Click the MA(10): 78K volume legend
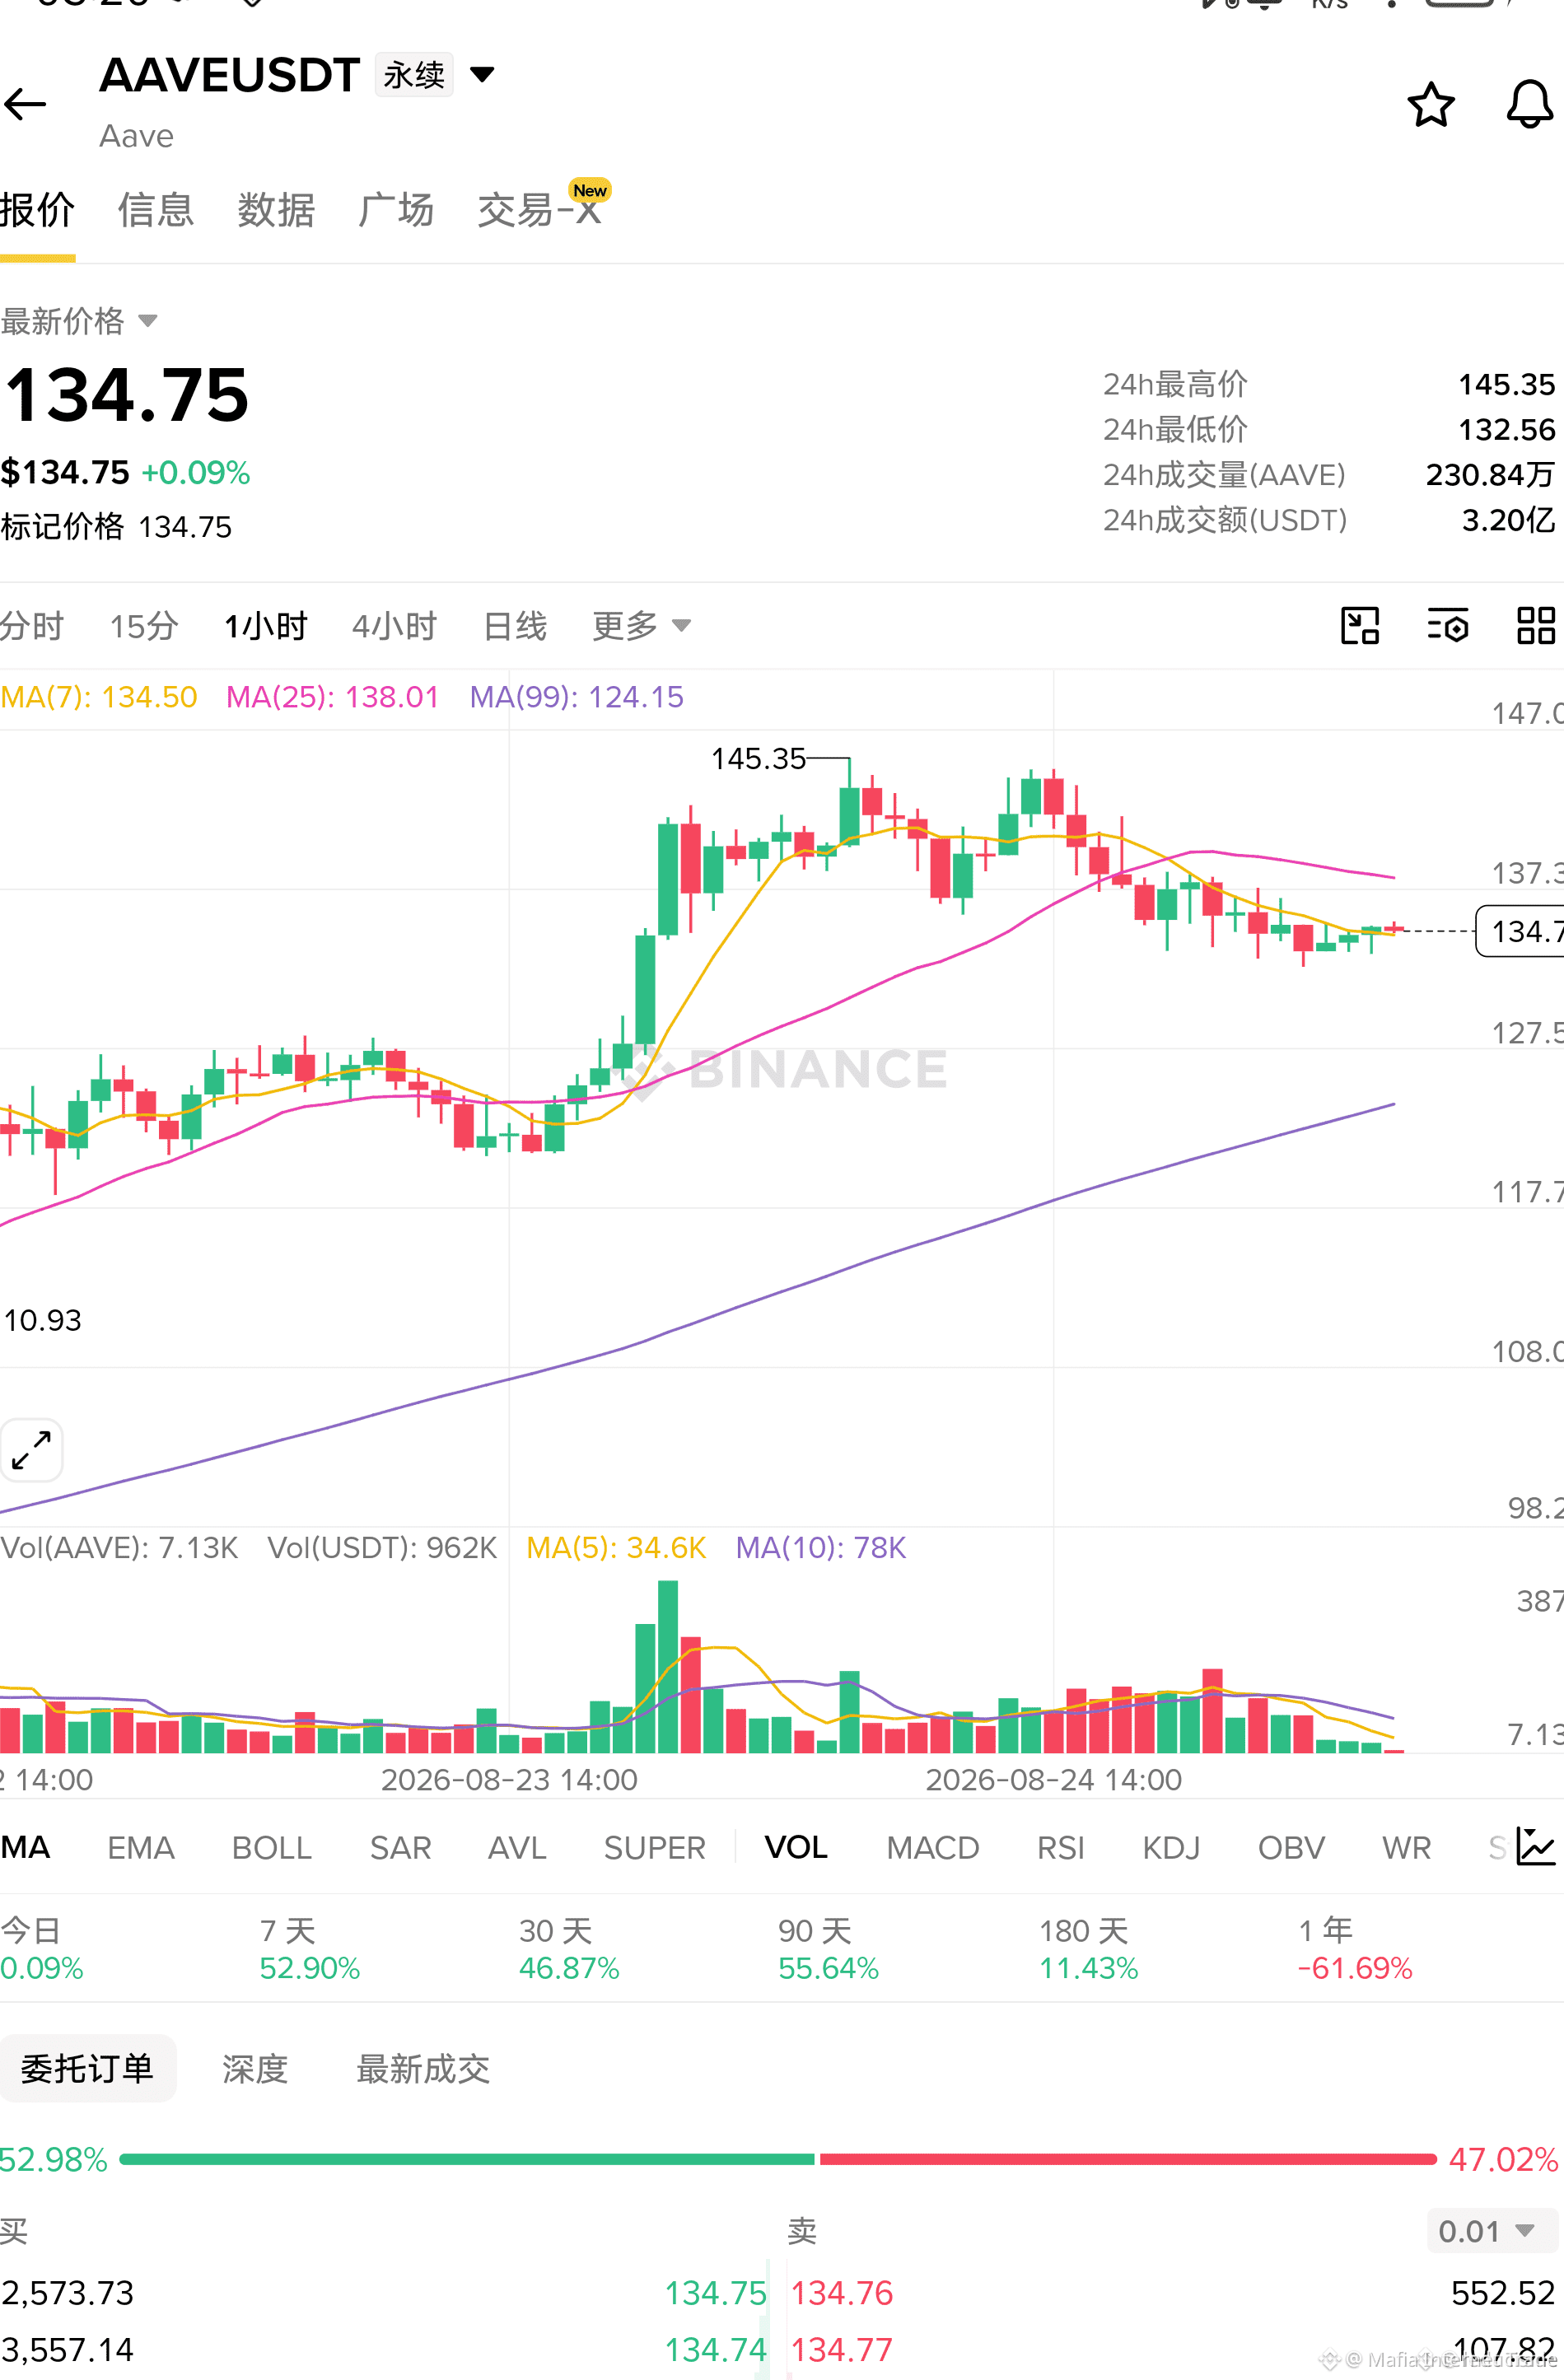 [821, 1548]
